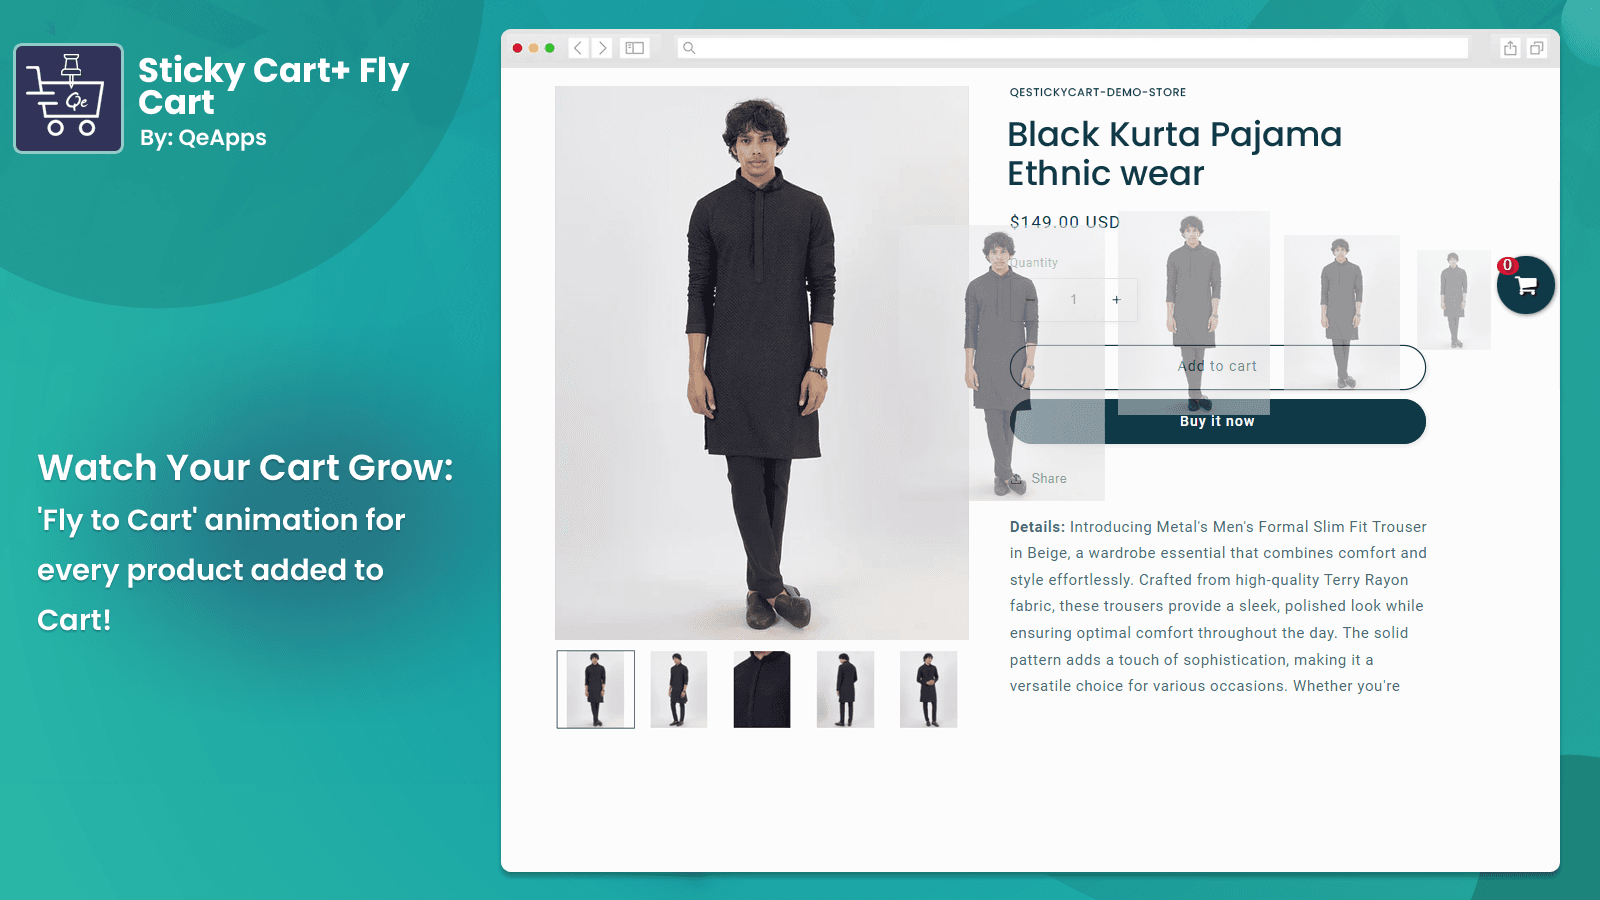The width and height of the screenshot is (1600, 900).
Task: Open the browser tabs overview icon
Action: tap(1537, 48)
